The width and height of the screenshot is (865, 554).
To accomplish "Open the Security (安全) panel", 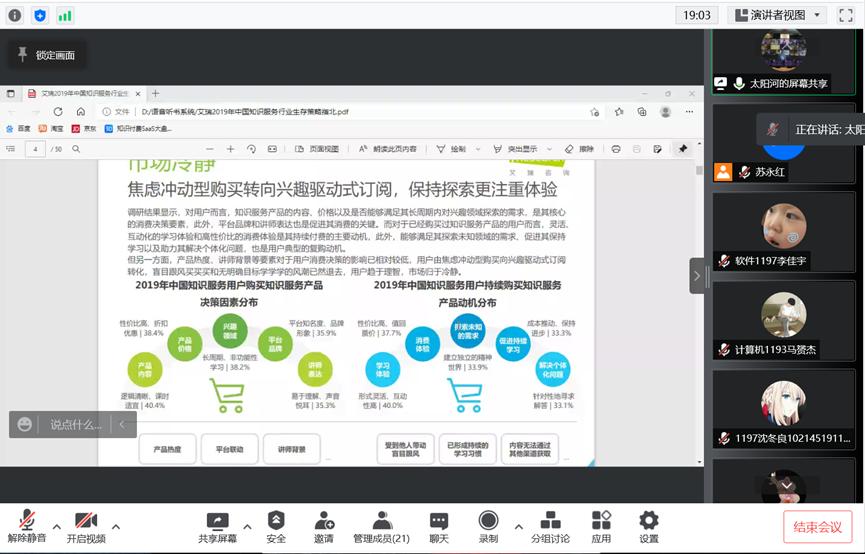I will pos(276,527).
